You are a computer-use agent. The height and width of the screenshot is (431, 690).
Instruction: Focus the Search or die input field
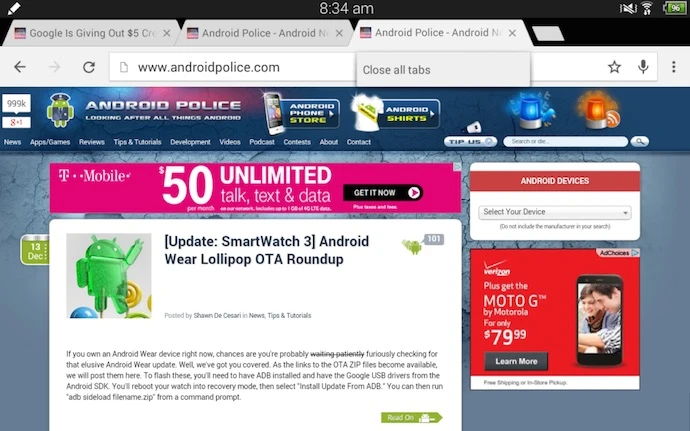click(565, 141)
